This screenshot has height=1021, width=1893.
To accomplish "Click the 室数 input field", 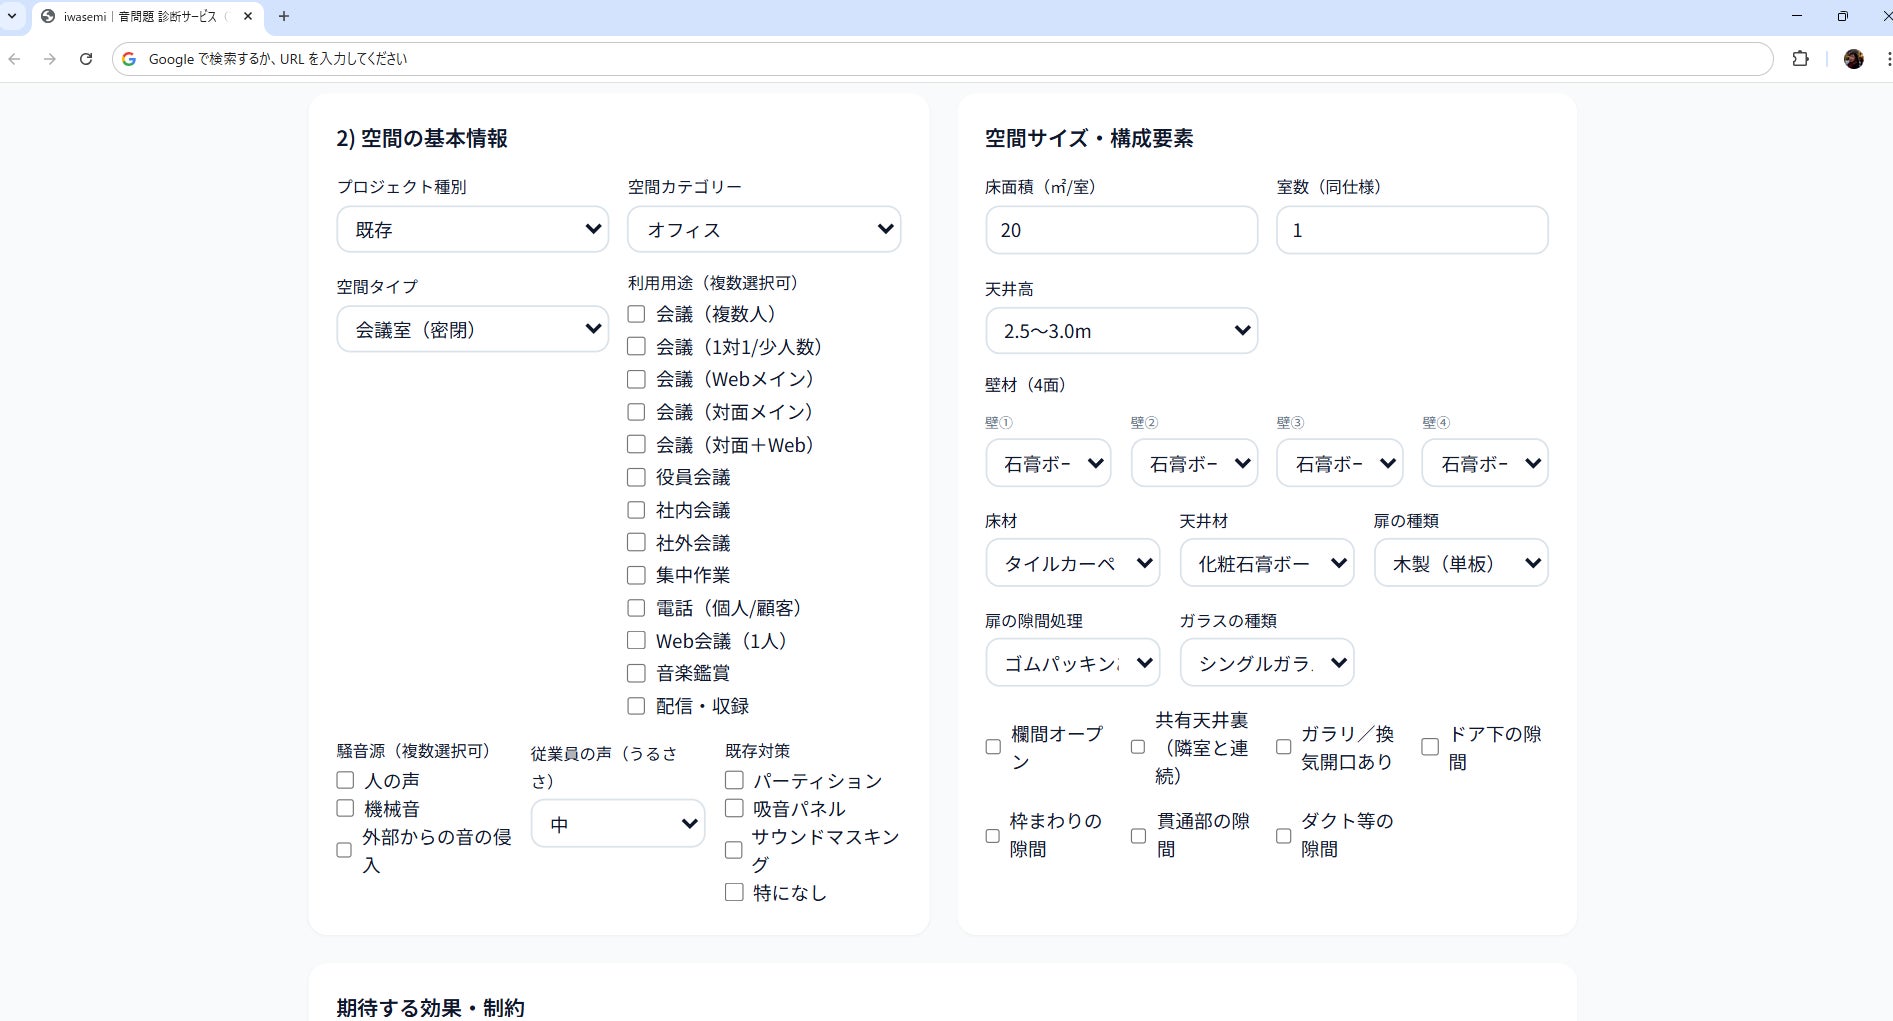I will 1412,230.
